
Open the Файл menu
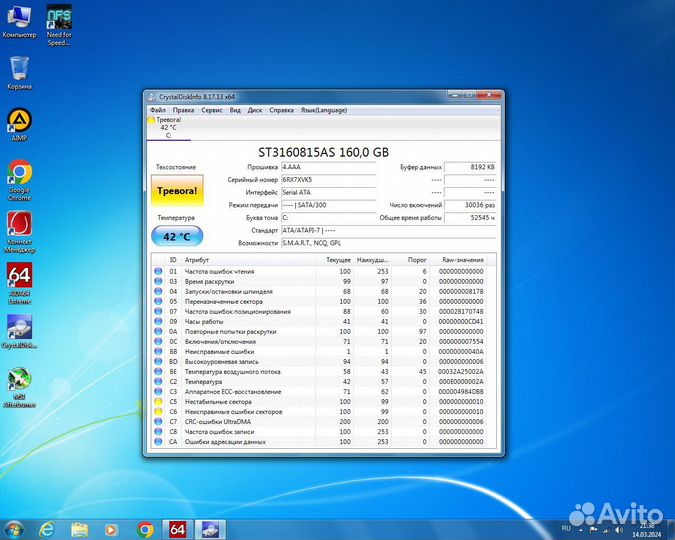pyautogui.click(x=158, y=110)
